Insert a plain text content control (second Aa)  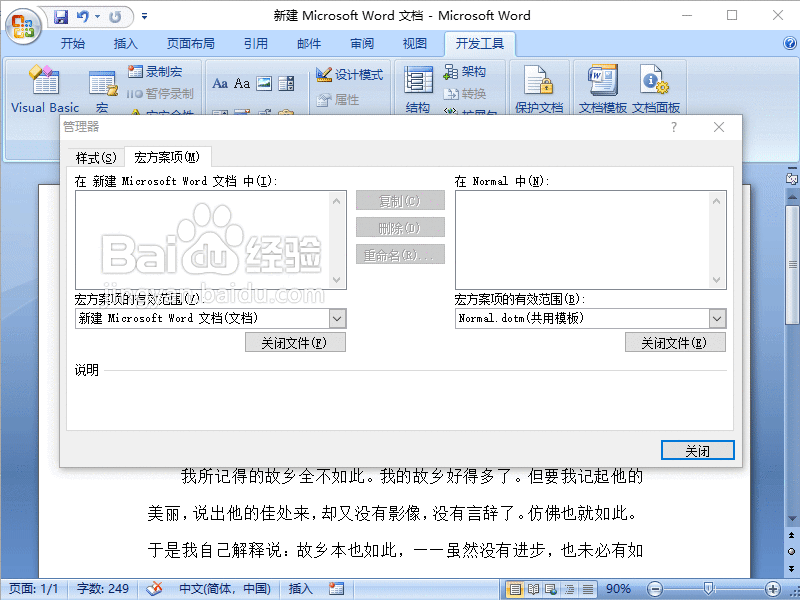pyautogui.click(x=242, y=83)
